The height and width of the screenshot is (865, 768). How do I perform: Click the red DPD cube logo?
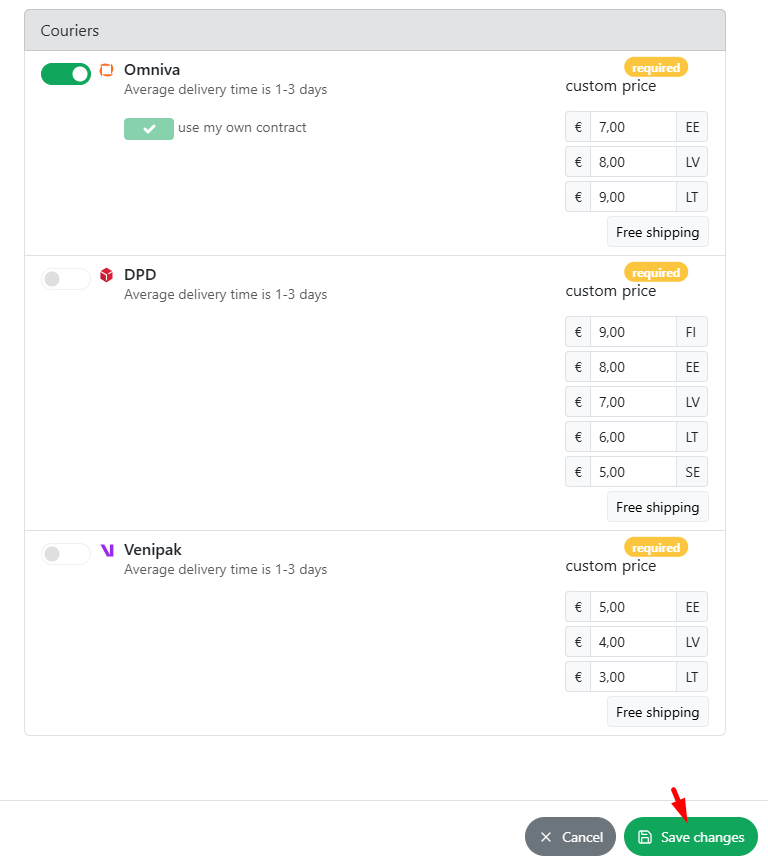pyautogui.click(x=106, y=275)
